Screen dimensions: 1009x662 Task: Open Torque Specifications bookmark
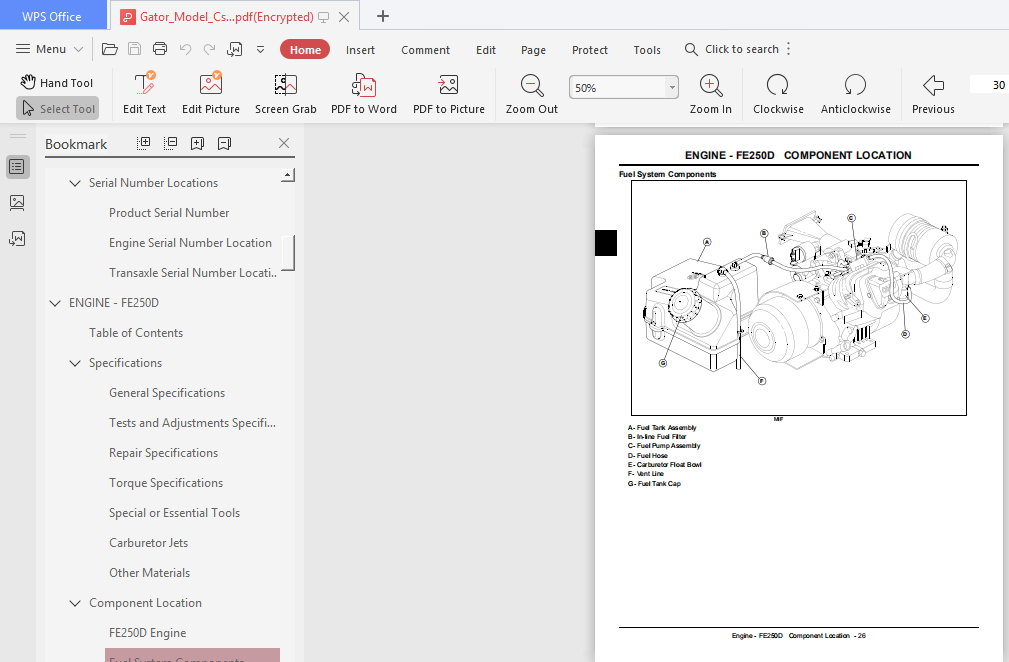point(165,483)
